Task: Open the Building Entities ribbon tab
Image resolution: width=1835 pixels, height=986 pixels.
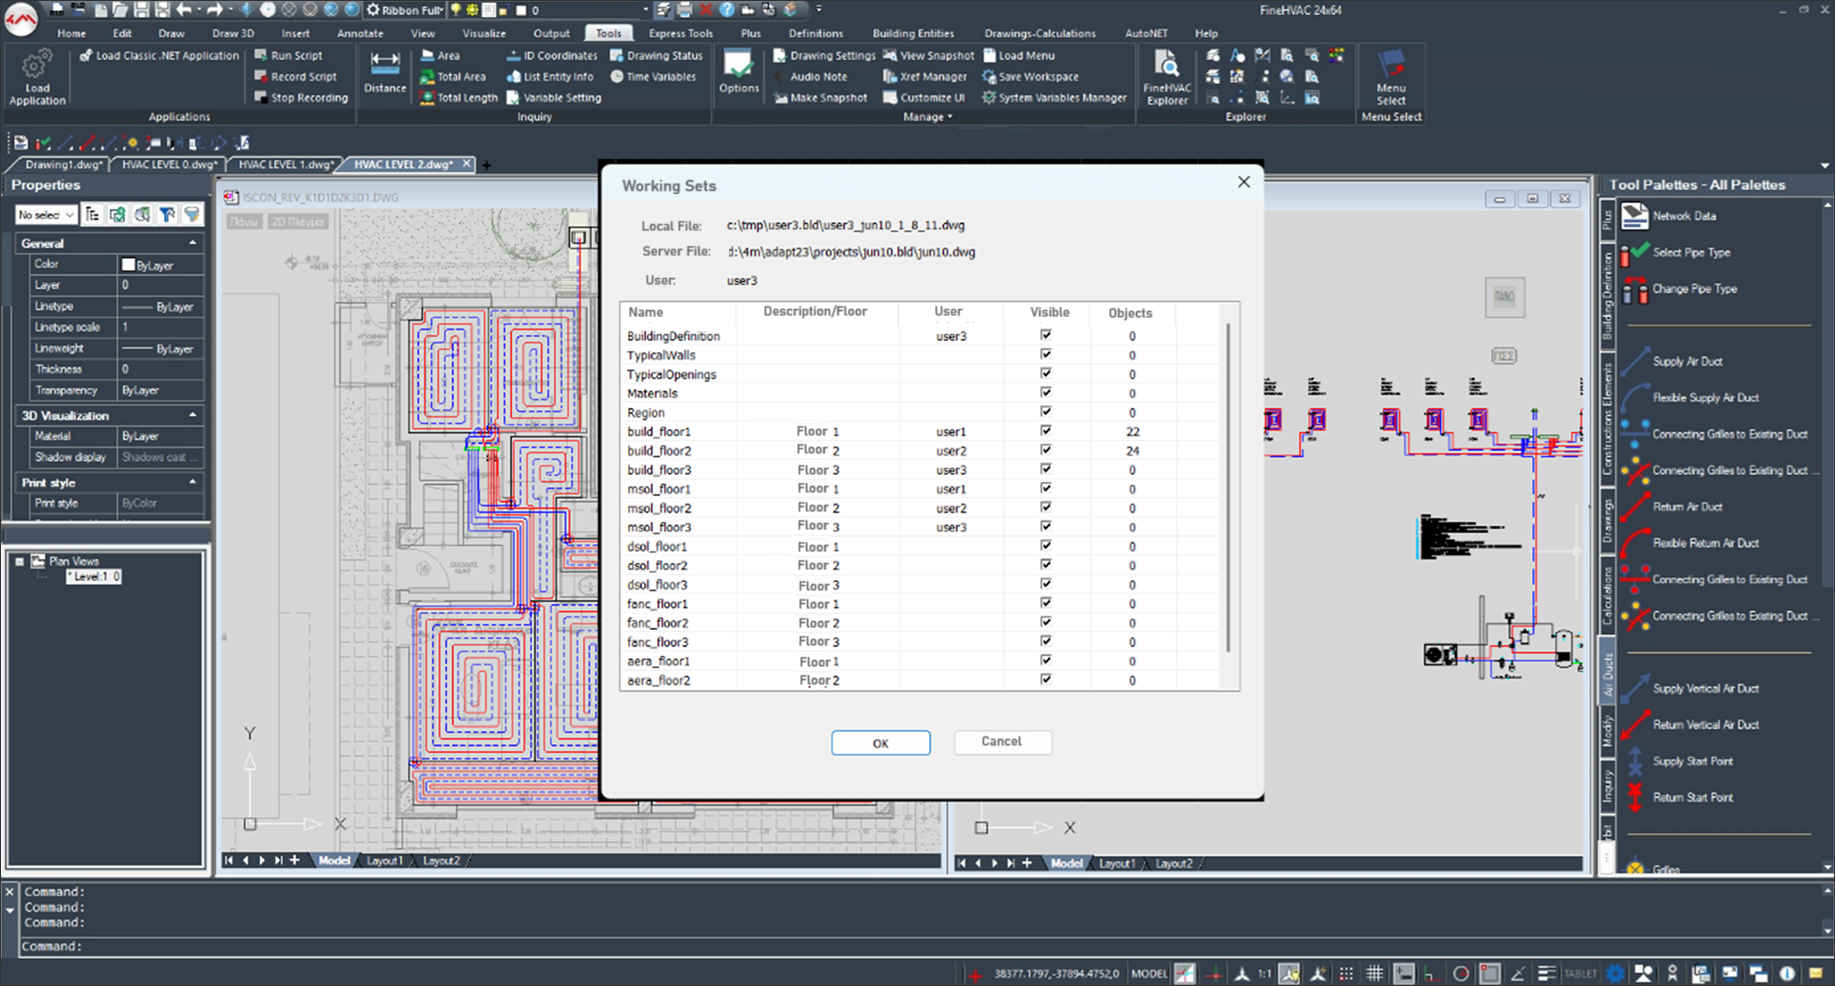Action: [x=912, y=33]
